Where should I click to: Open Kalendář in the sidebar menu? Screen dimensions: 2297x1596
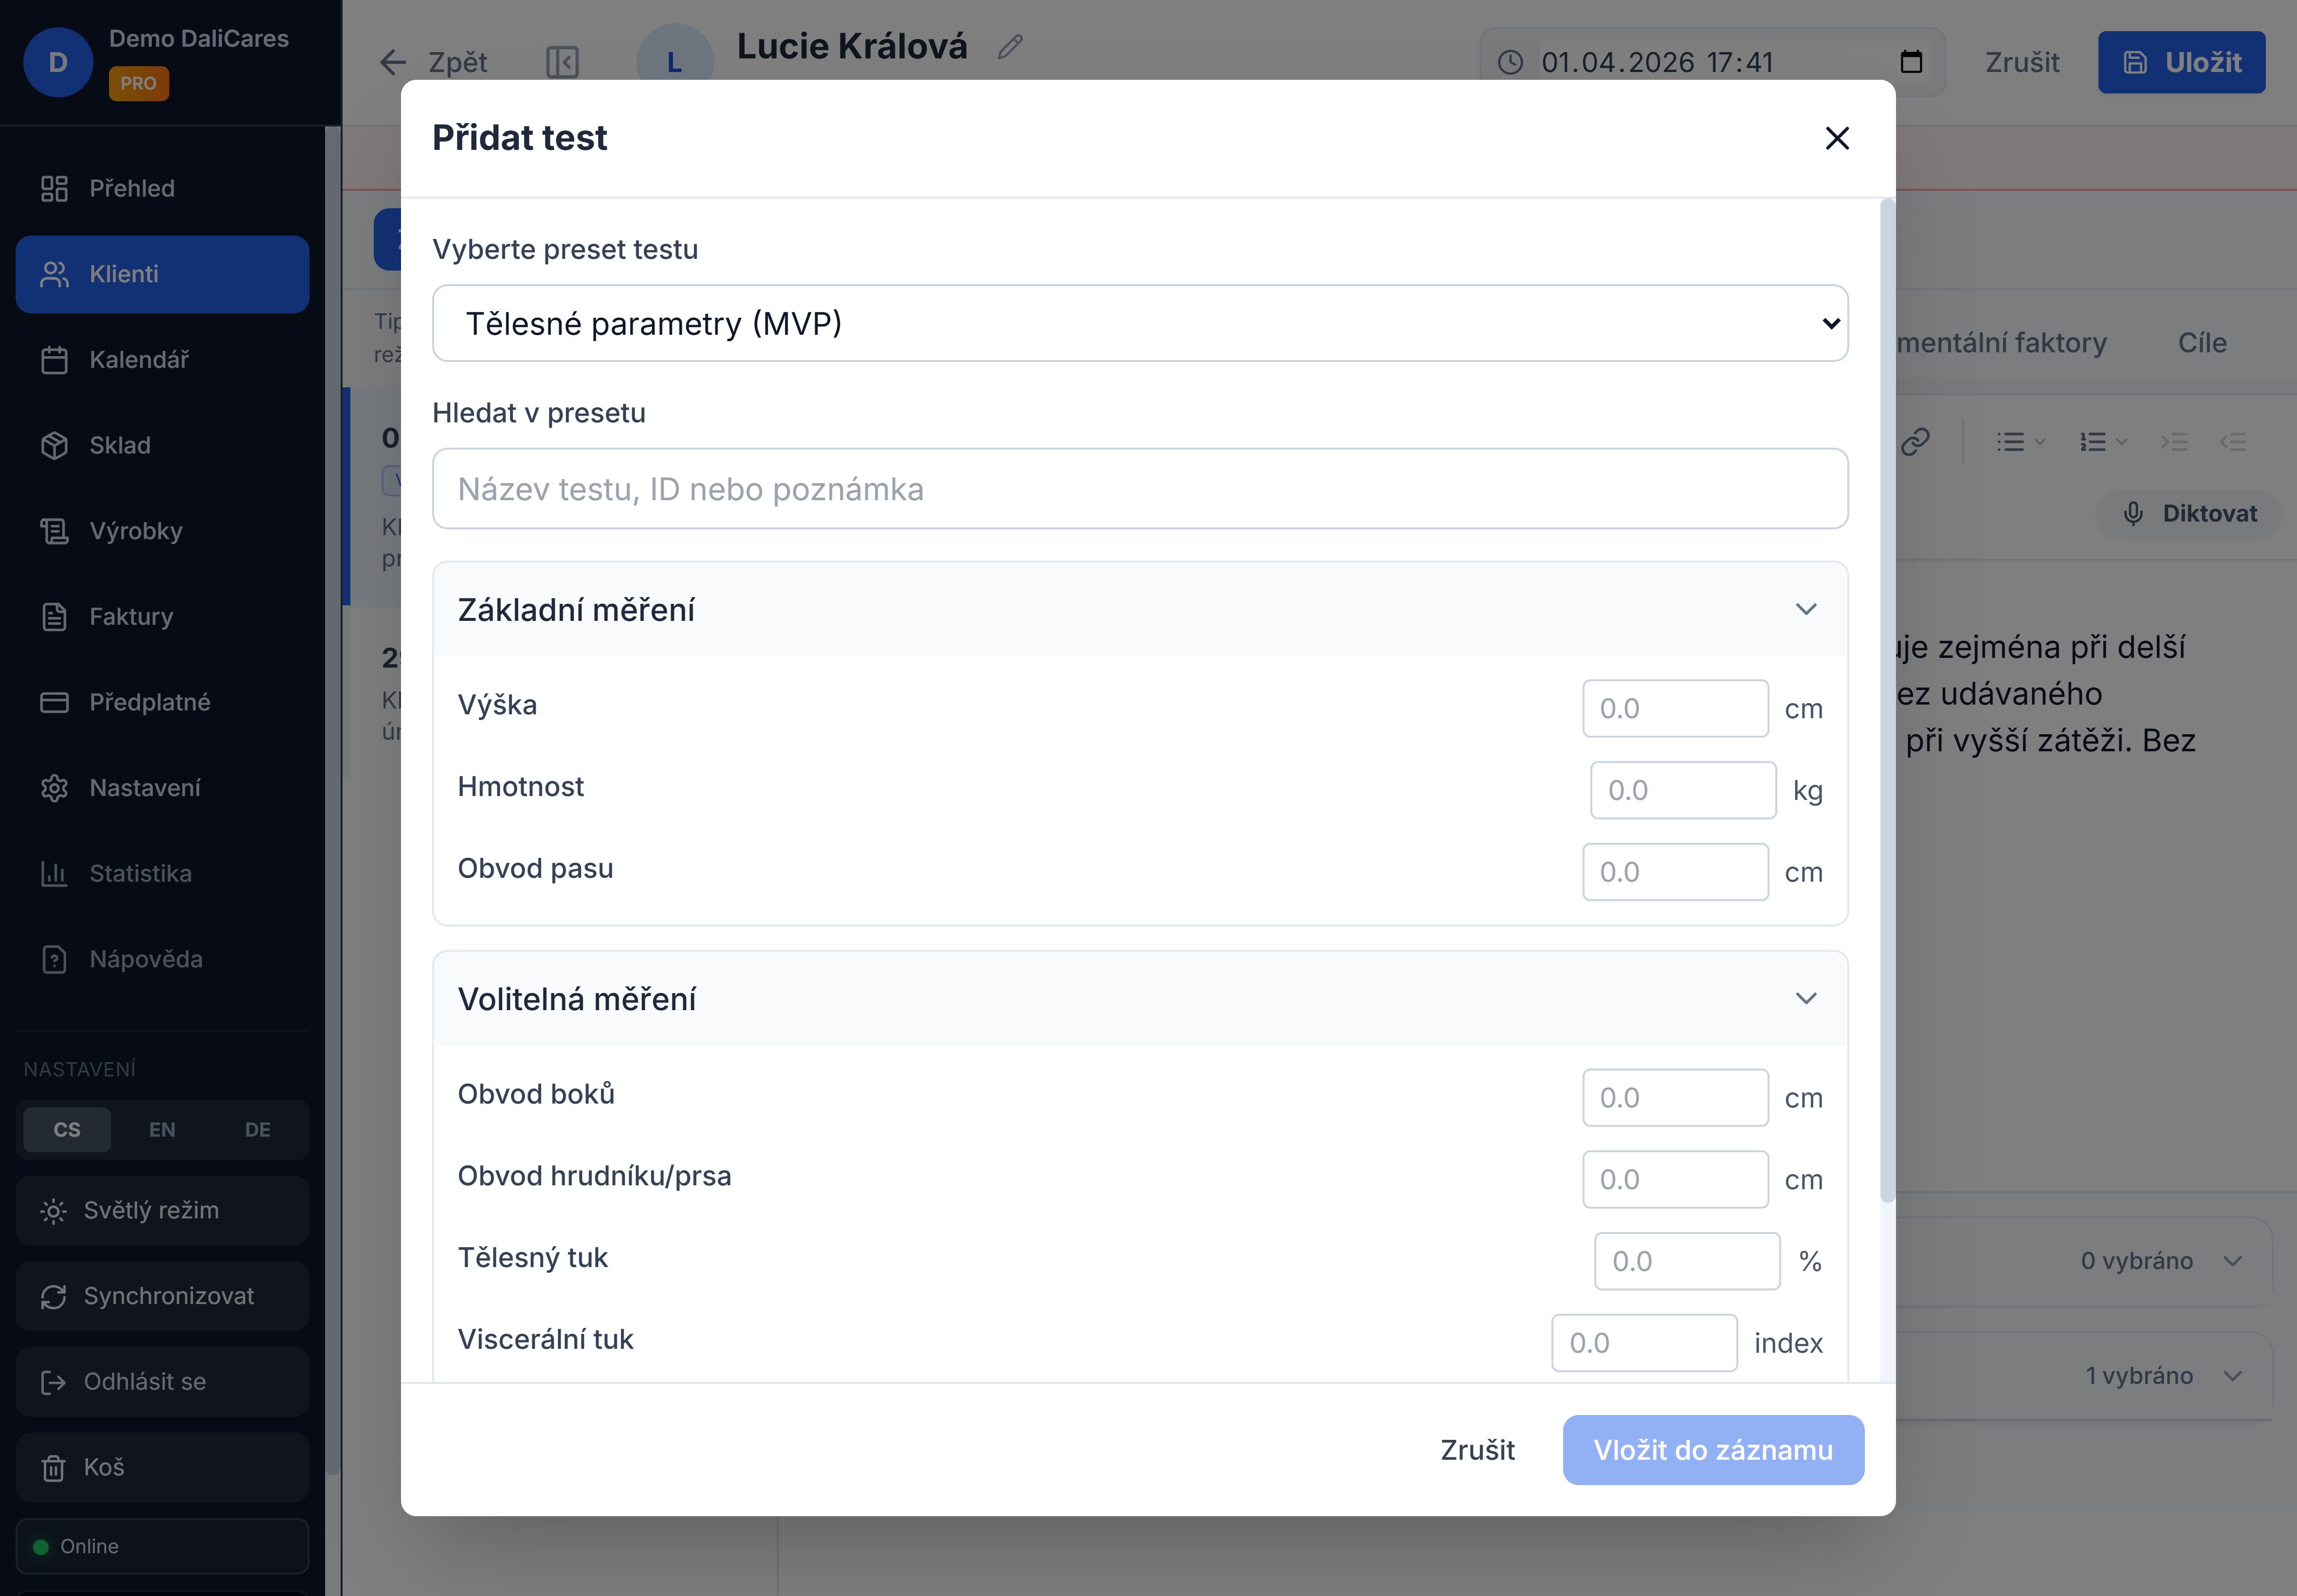(x=139, y=360)
